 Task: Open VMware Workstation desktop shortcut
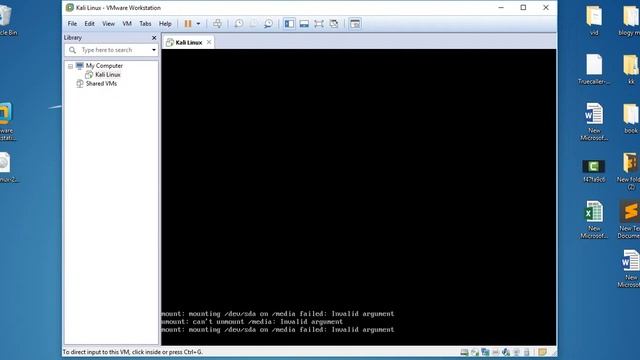click(7, 122)
